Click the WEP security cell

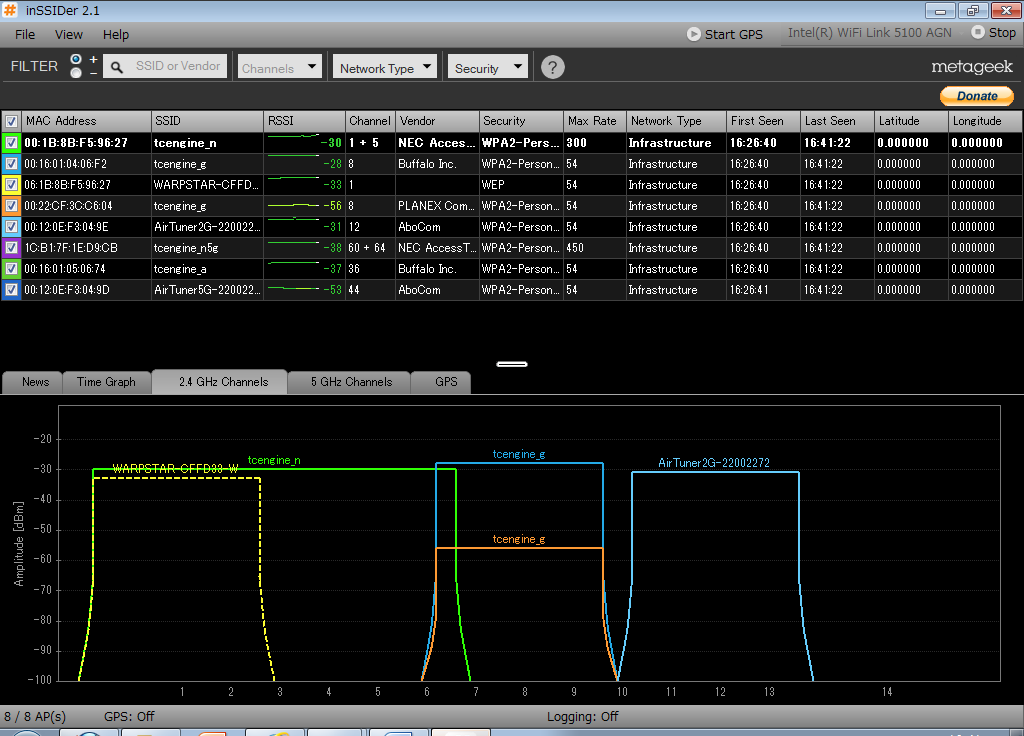point(521,185)
